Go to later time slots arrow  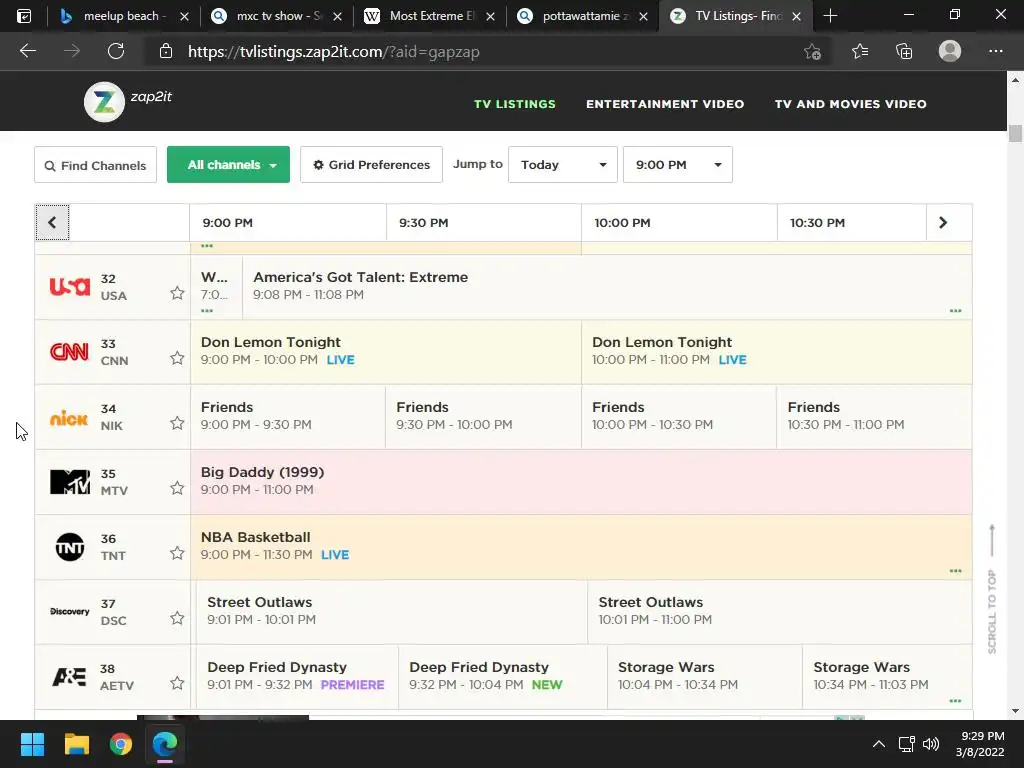(943, 223)
